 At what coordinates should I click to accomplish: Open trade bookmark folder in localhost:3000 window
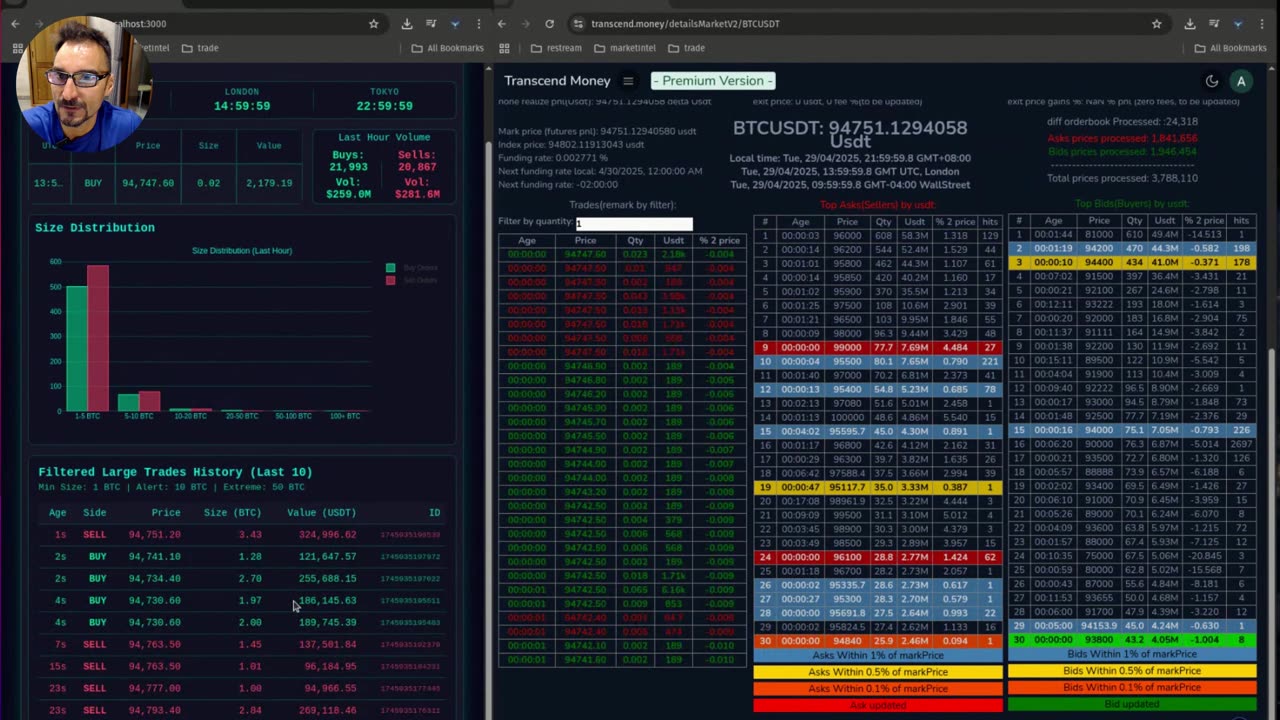(x=199, y=48)
